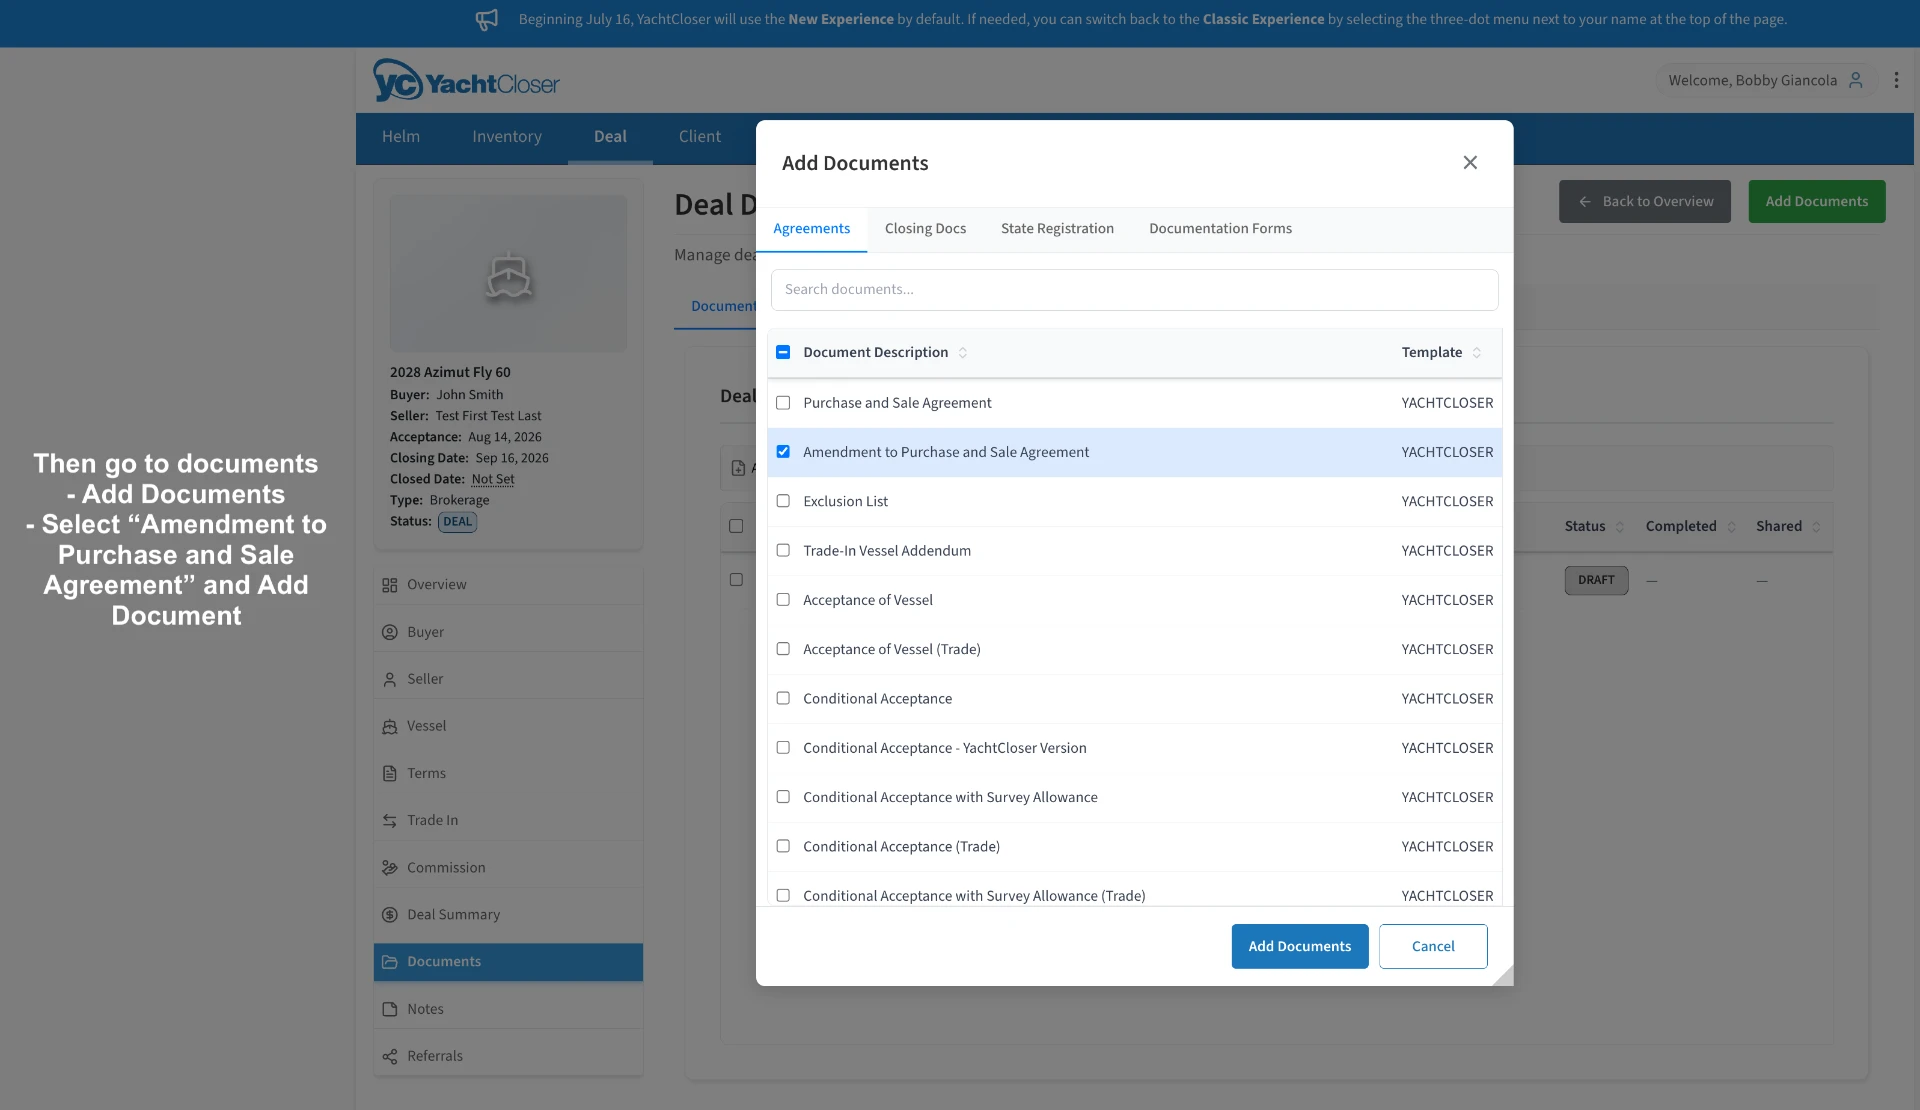Click the back arrow icon in Back to Overview
This screenshot has width=1920, height=1110.
tap(1585, 202)
